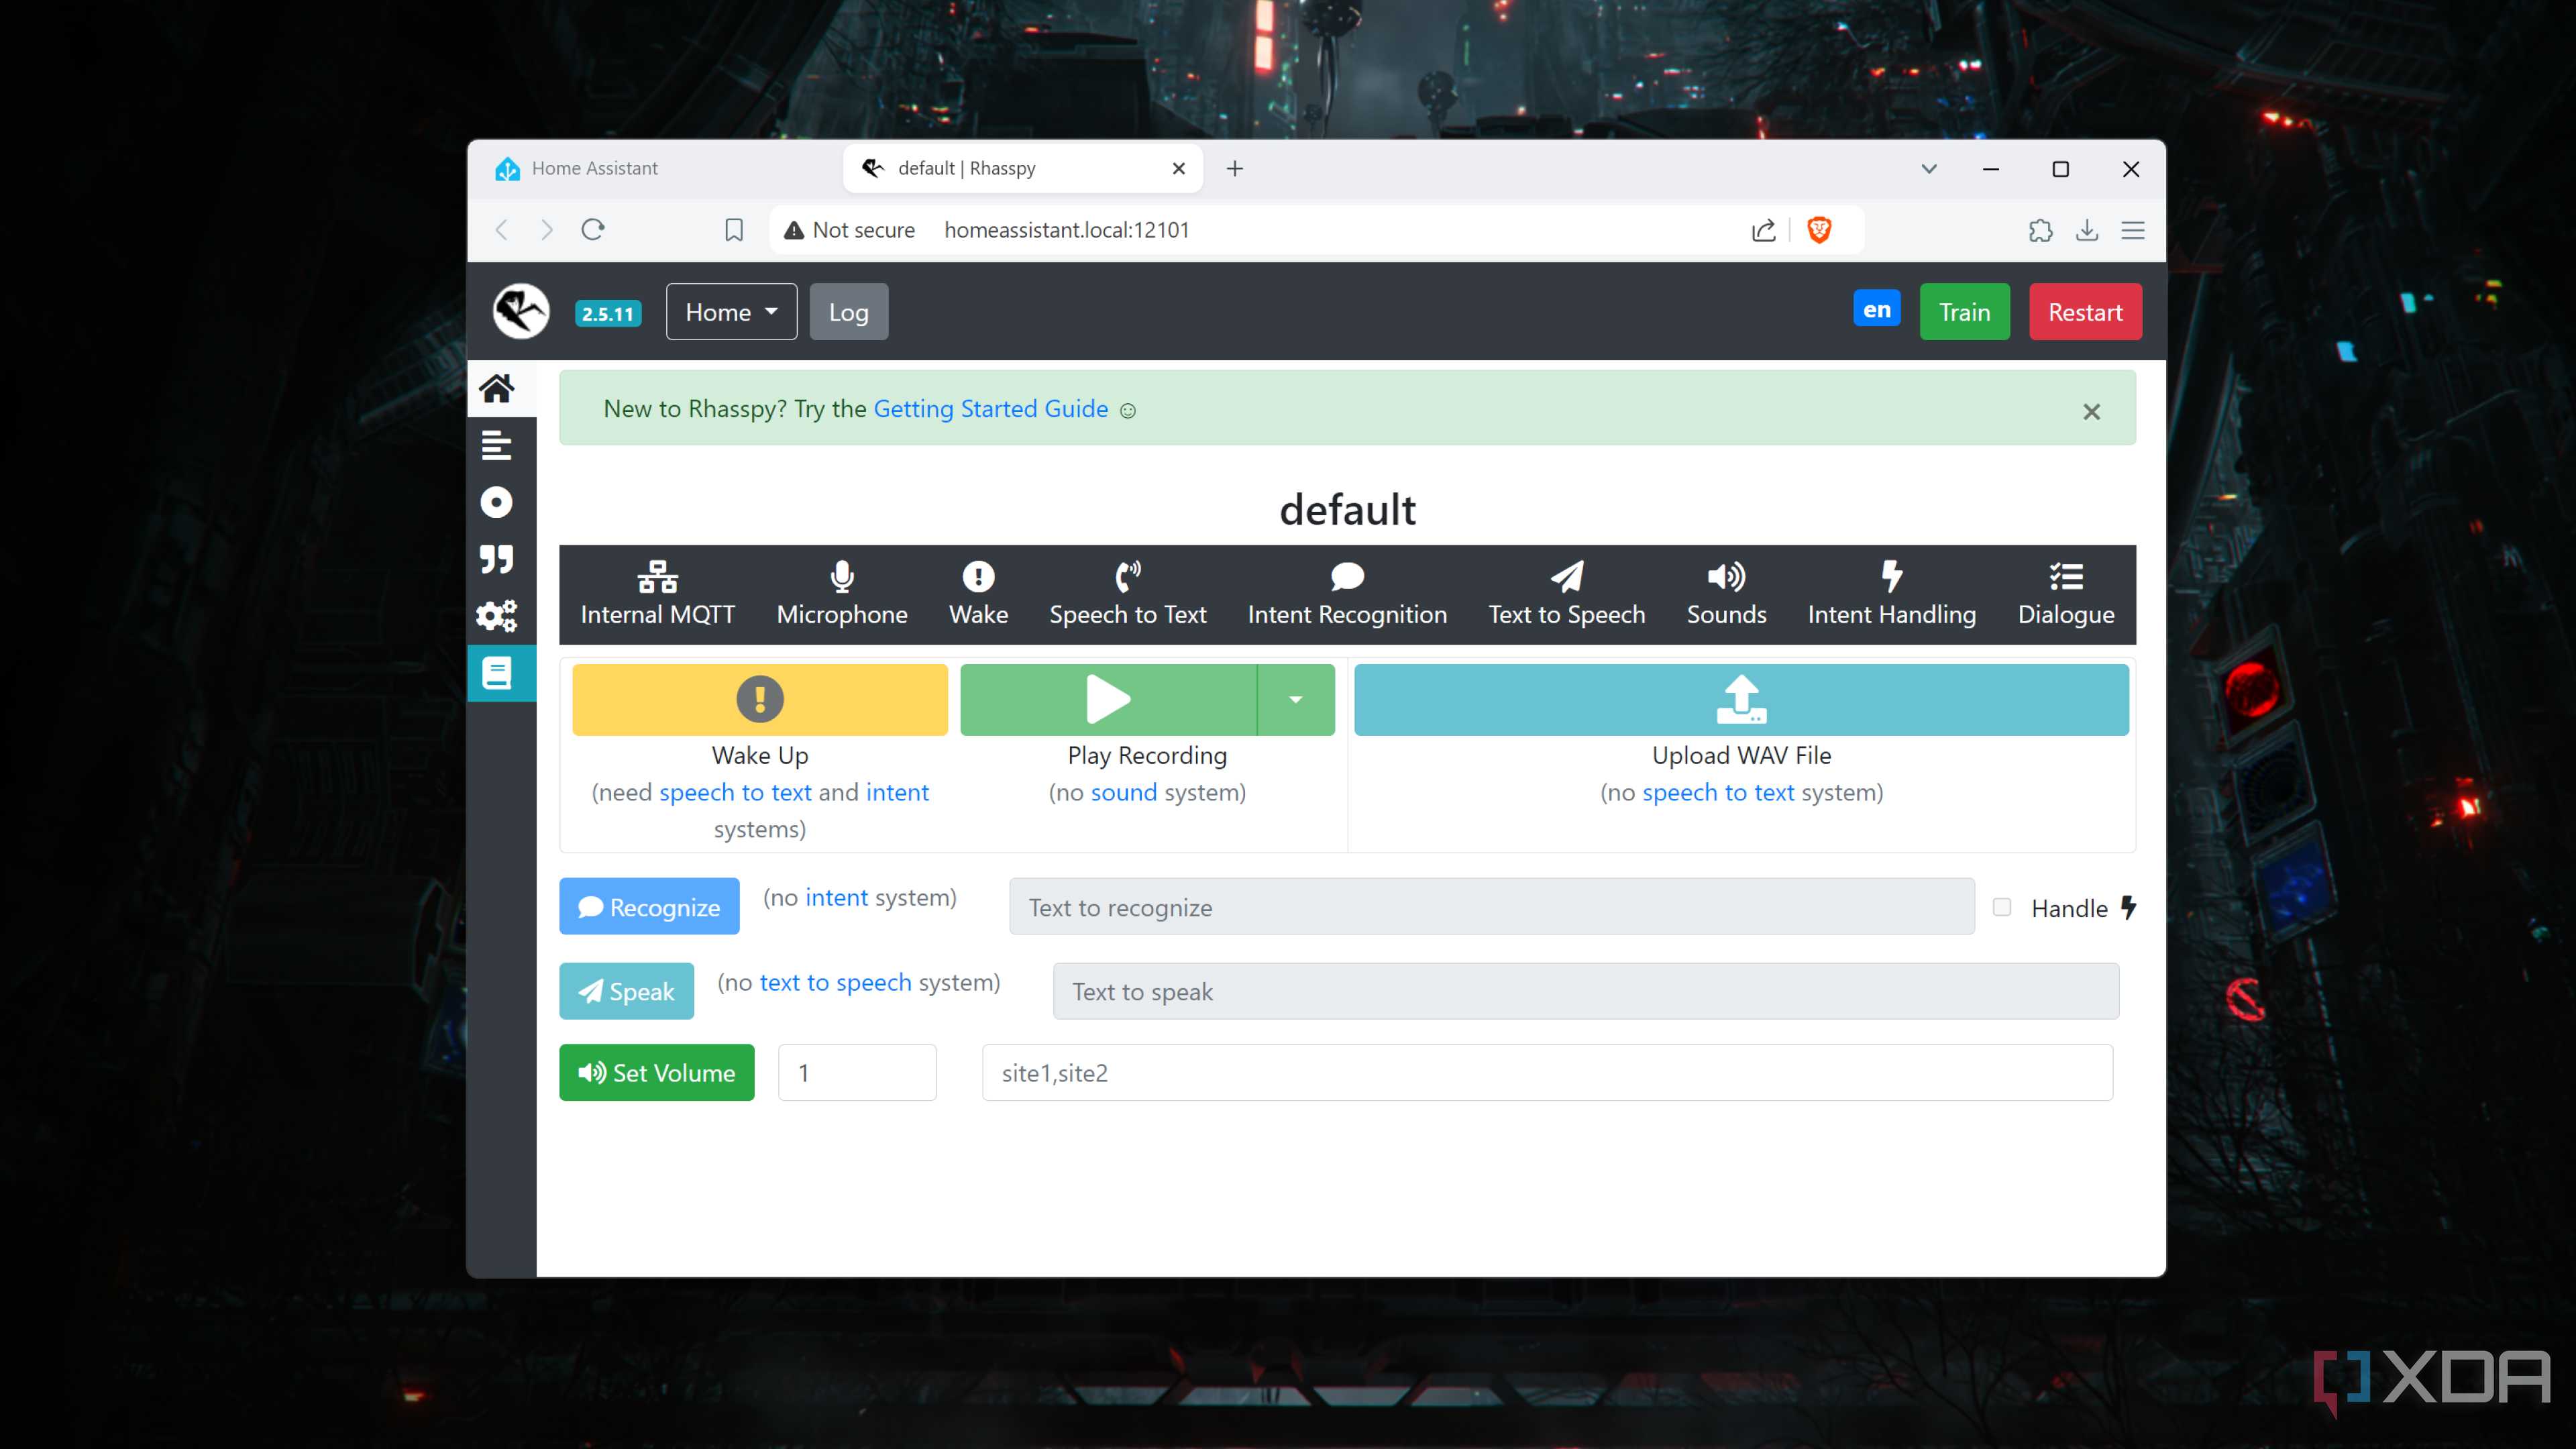Screen dimensions: 2576x1449
Task: Open the Words quote icon in sidebar
Action: pos(497,559)
